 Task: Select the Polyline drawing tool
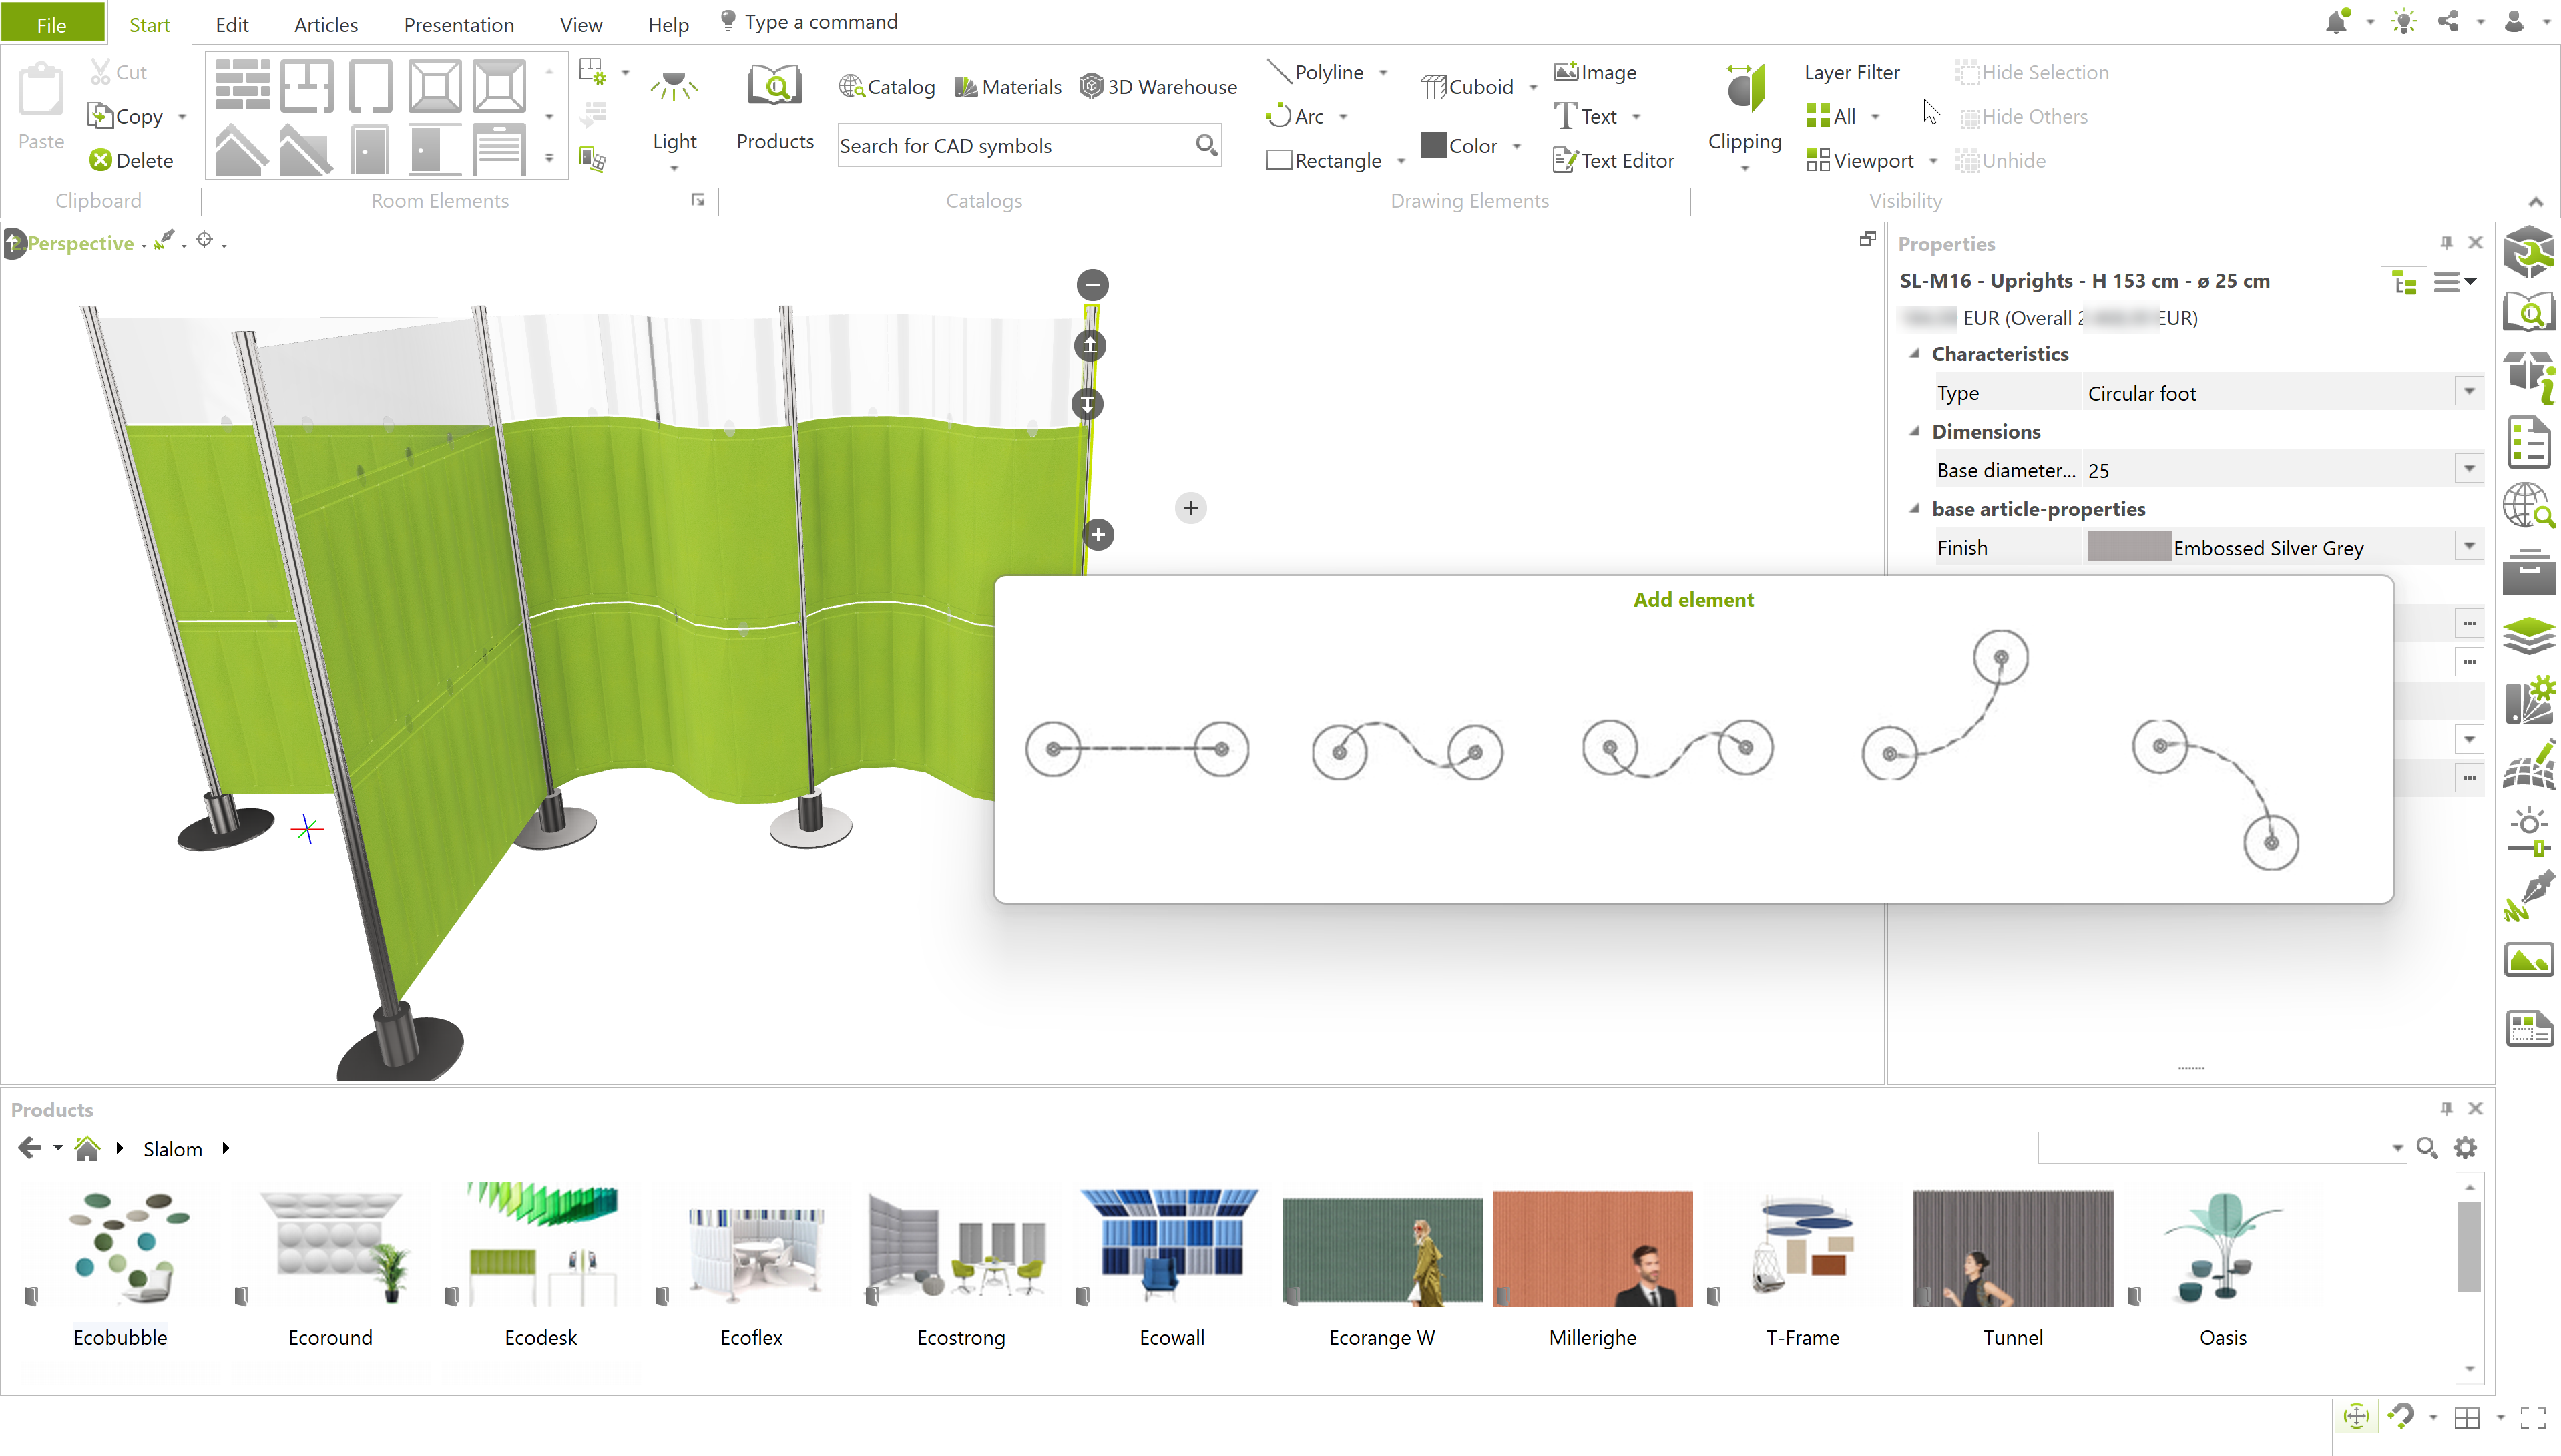(1316, 72)
